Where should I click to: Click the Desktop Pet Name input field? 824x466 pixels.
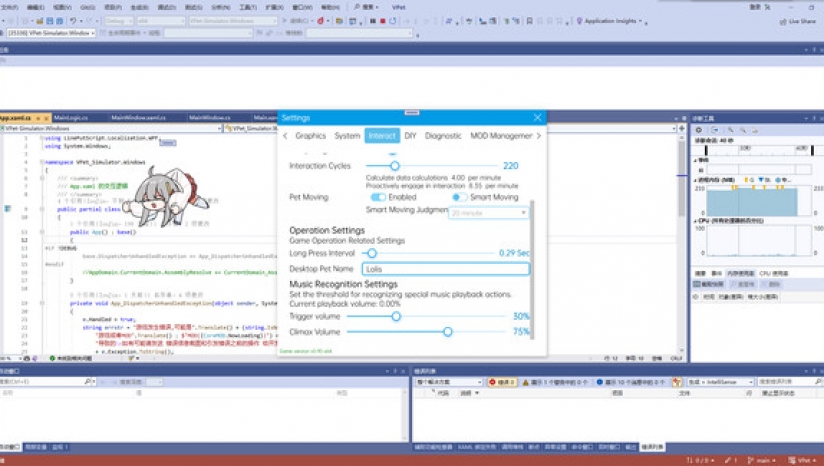445,269
